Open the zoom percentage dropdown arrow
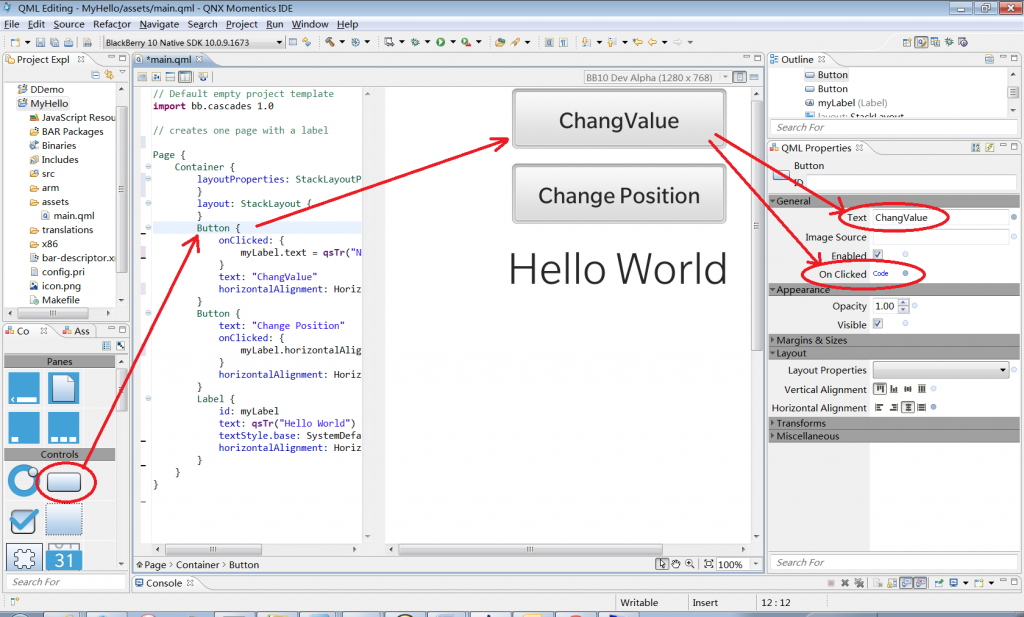The image size is (1024, 617). tap(756, 564)
